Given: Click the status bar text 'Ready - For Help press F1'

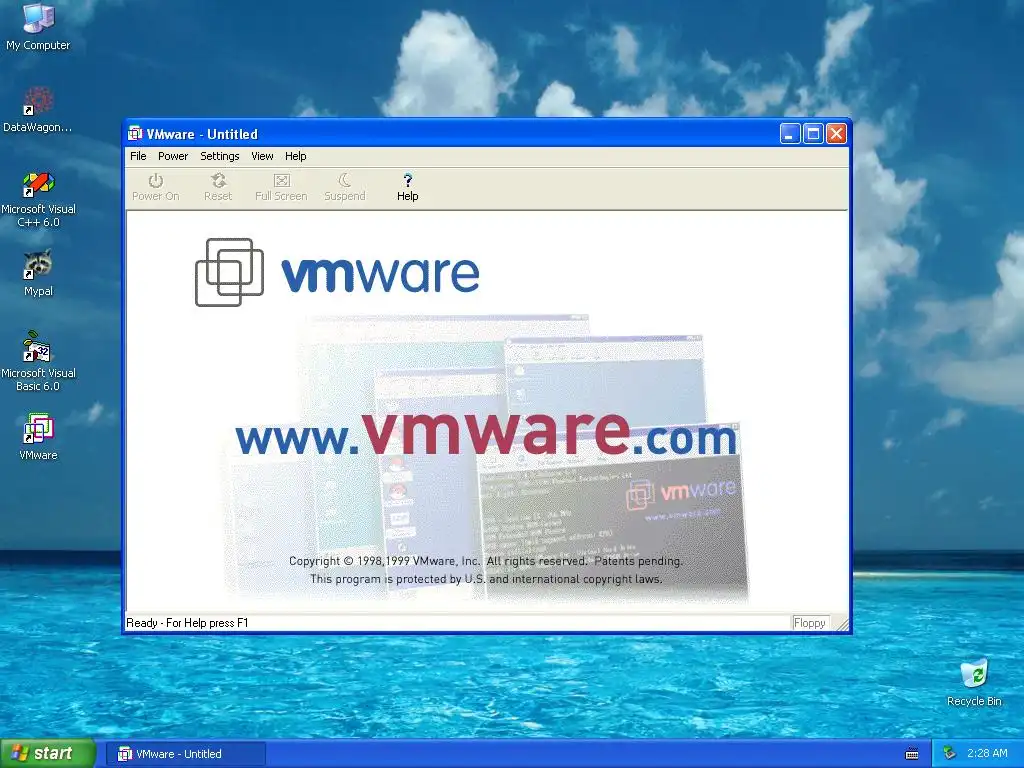Looking at the screenshot, I should click(187, 623).
